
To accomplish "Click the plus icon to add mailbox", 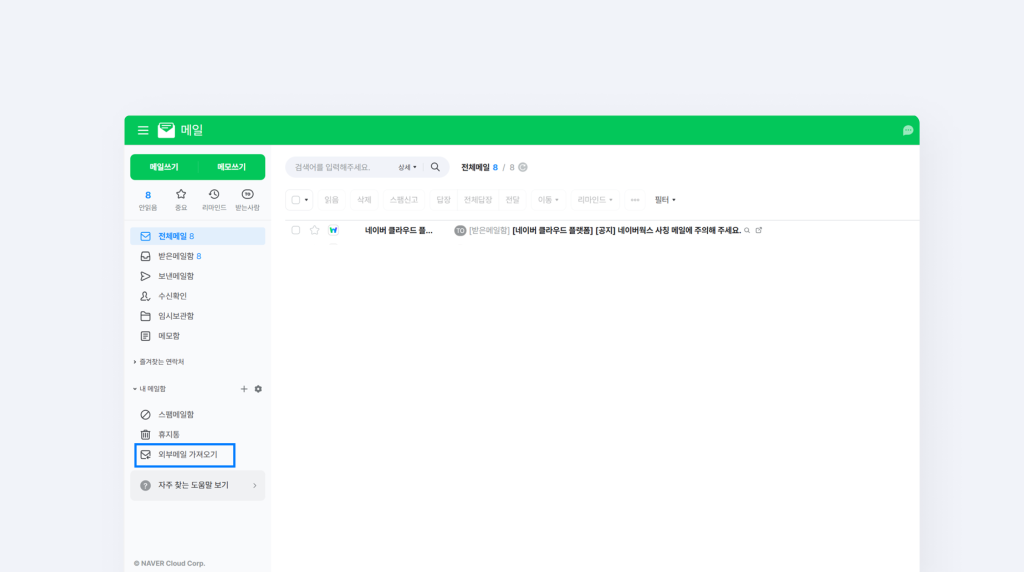I will pyautogui.click(x=244, y=388).
